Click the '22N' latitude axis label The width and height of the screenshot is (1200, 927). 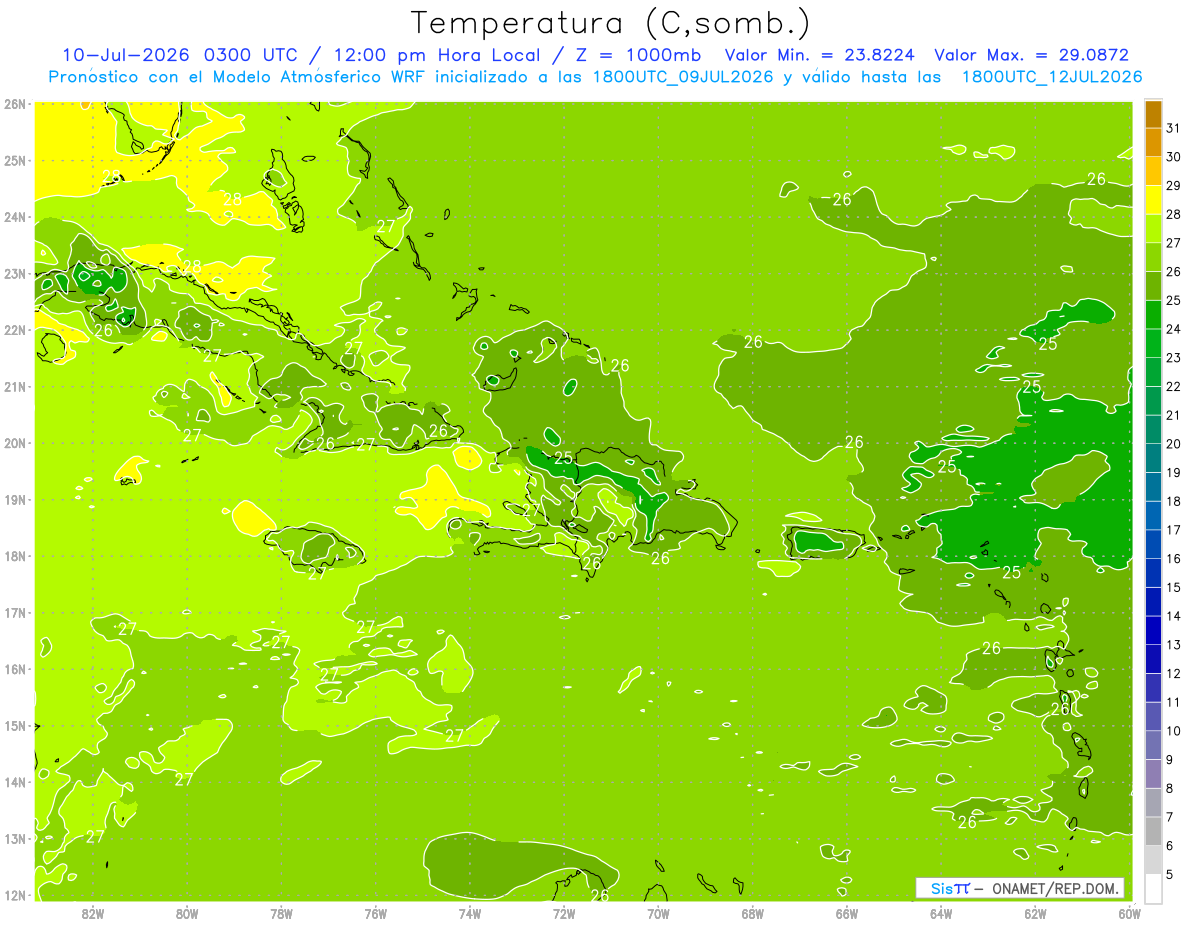(14, 330)
